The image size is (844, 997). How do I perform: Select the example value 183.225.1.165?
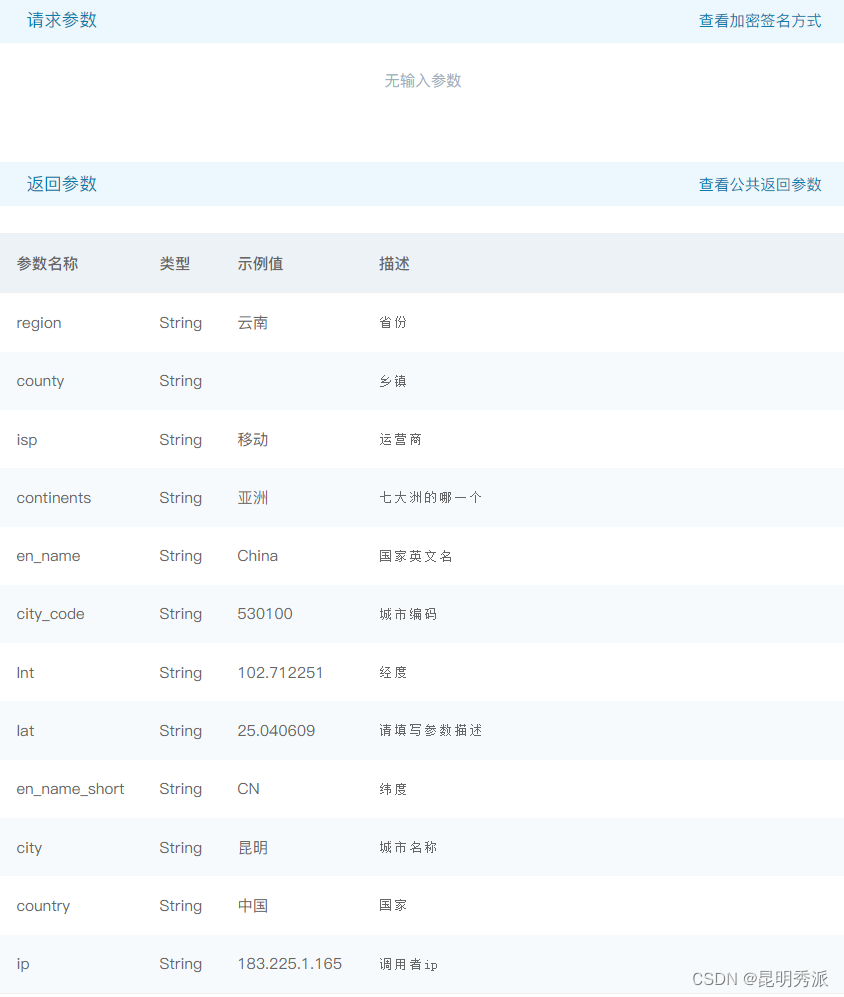(x=289, y=964)
